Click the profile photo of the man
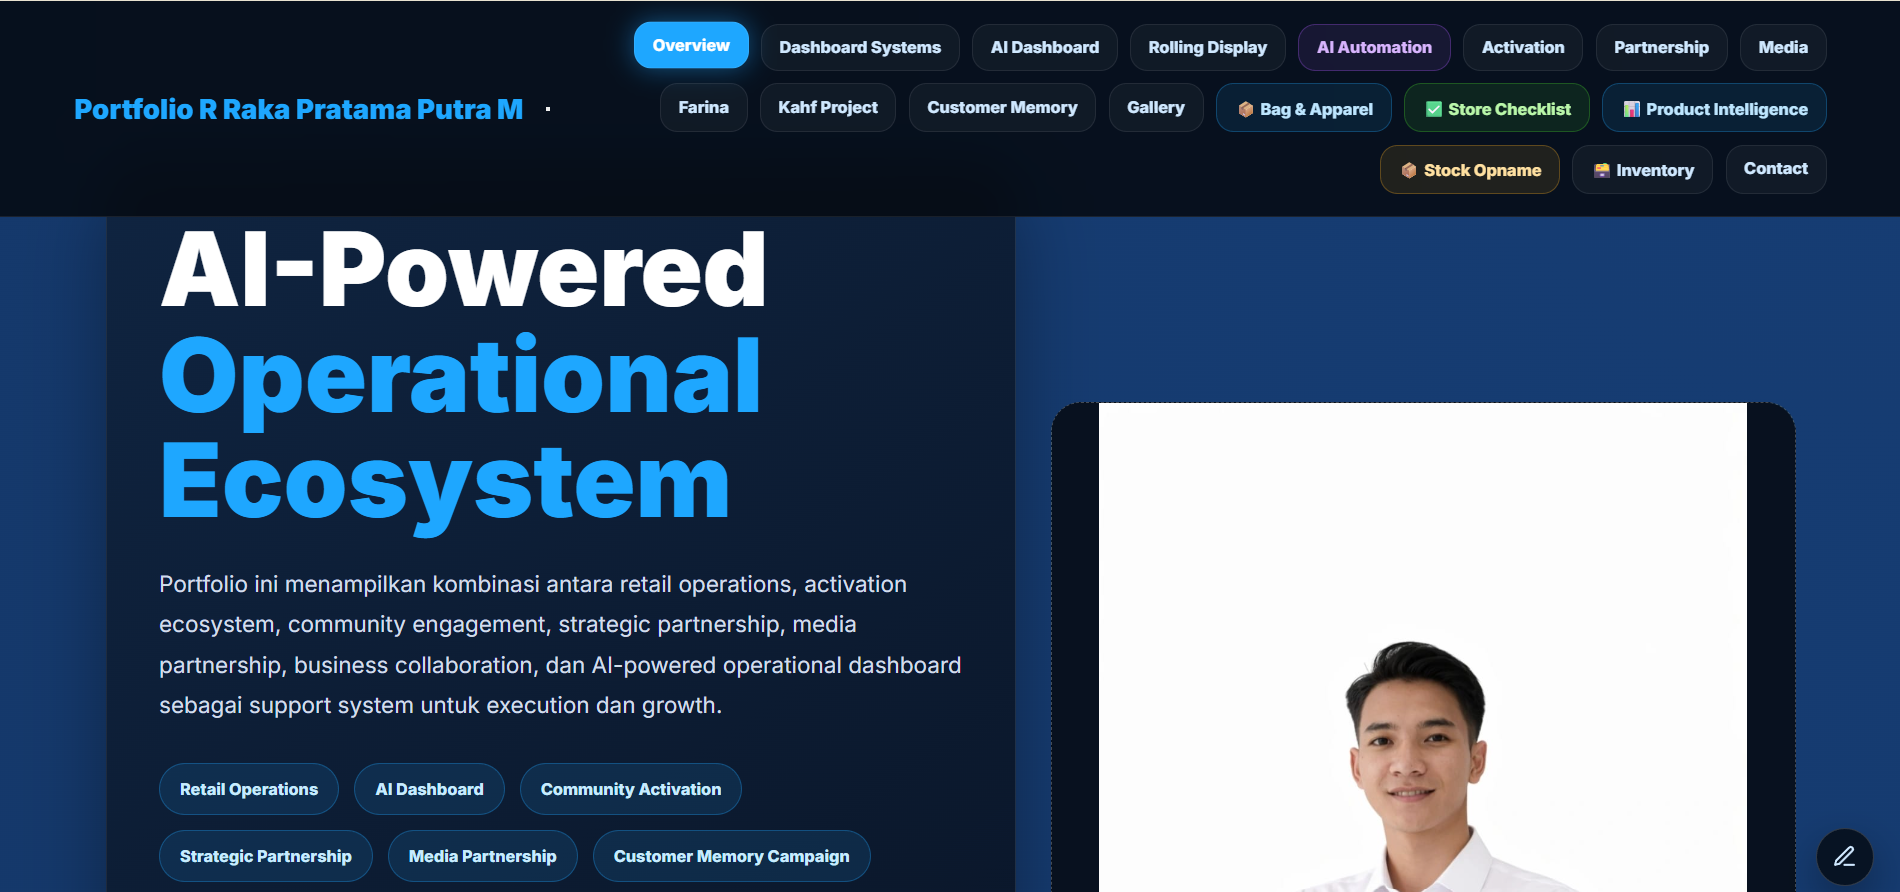The image size is (1900, 892). pyautogui.click(x=1422, y=648)
